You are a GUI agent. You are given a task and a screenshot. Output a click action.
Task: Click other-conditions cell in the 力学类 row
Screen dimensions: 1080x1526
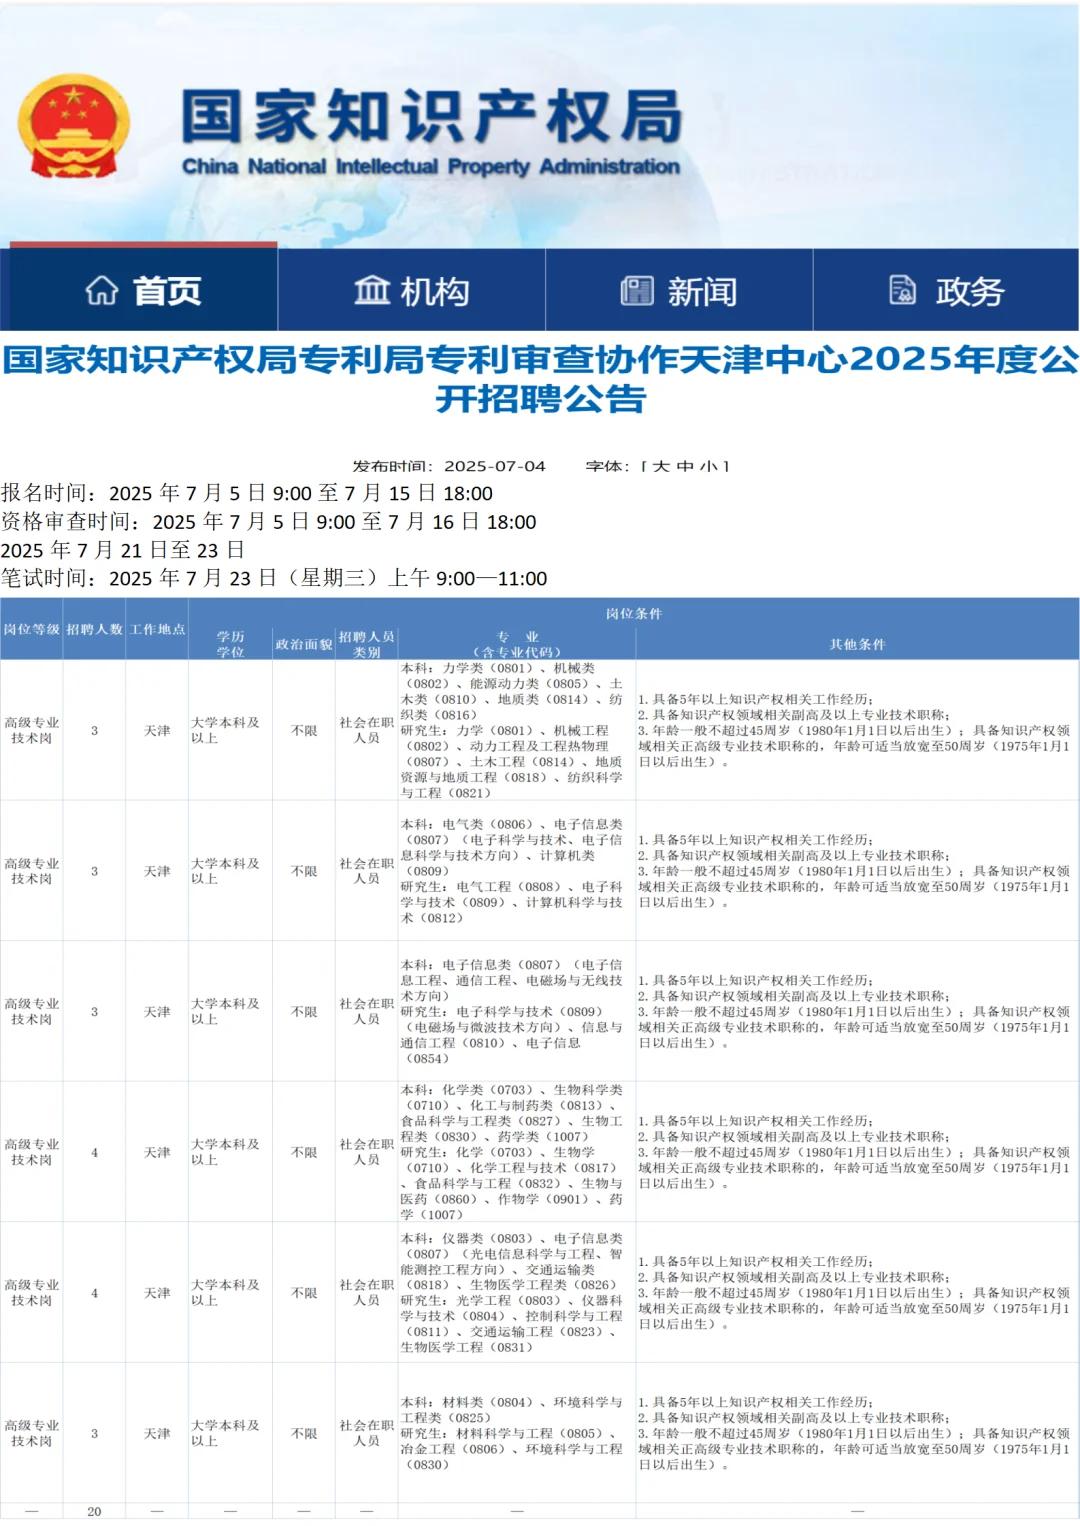point(857,730)
